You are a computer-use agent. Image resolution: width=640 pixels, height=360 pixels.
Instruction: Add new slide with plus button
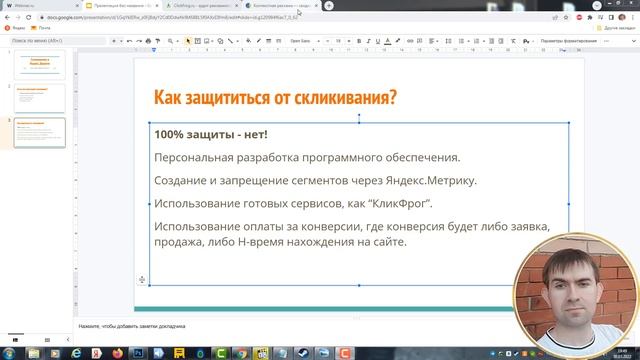114,41
